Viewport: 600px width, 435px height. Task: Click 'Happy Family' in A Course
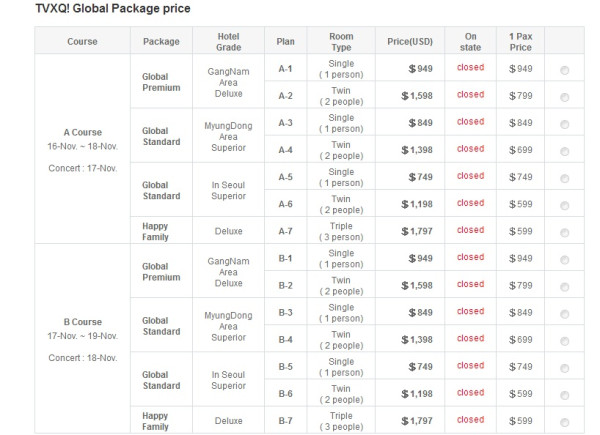pos(155,231)
